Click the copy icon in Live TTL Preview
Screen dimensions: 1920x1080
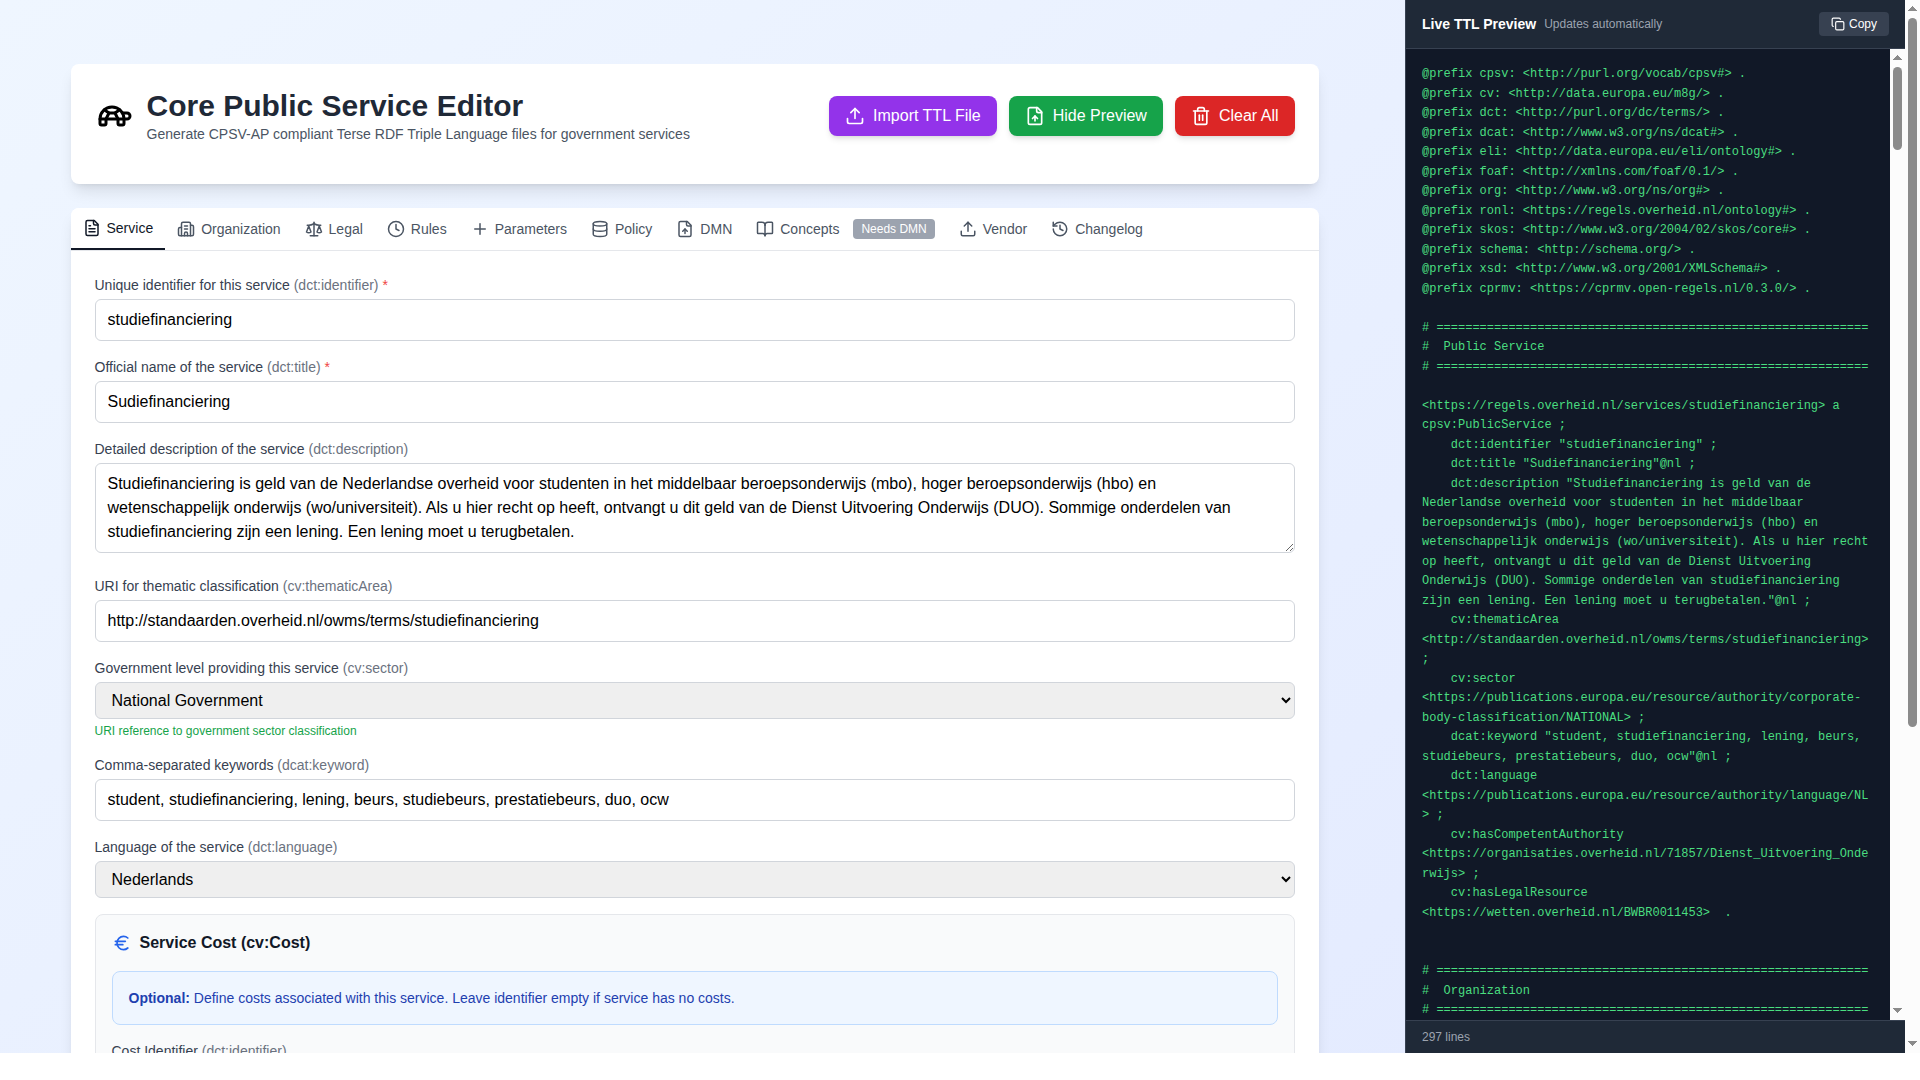tap(1837, 23)
